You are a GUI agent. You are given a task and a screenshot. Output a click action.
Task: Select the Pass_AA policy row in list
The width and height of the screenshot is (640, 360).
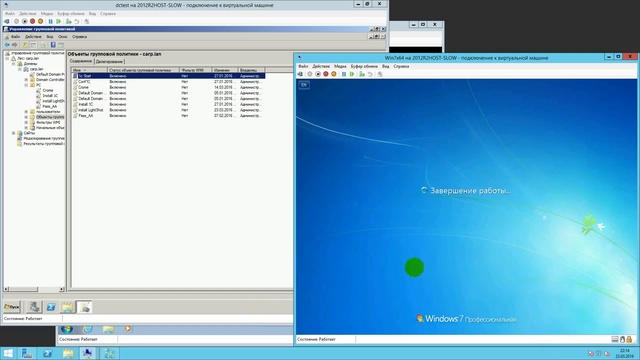168,116
